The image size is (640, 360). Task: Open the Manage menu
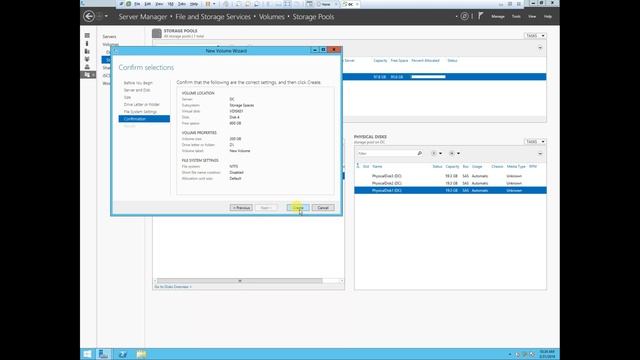(498, 16)
